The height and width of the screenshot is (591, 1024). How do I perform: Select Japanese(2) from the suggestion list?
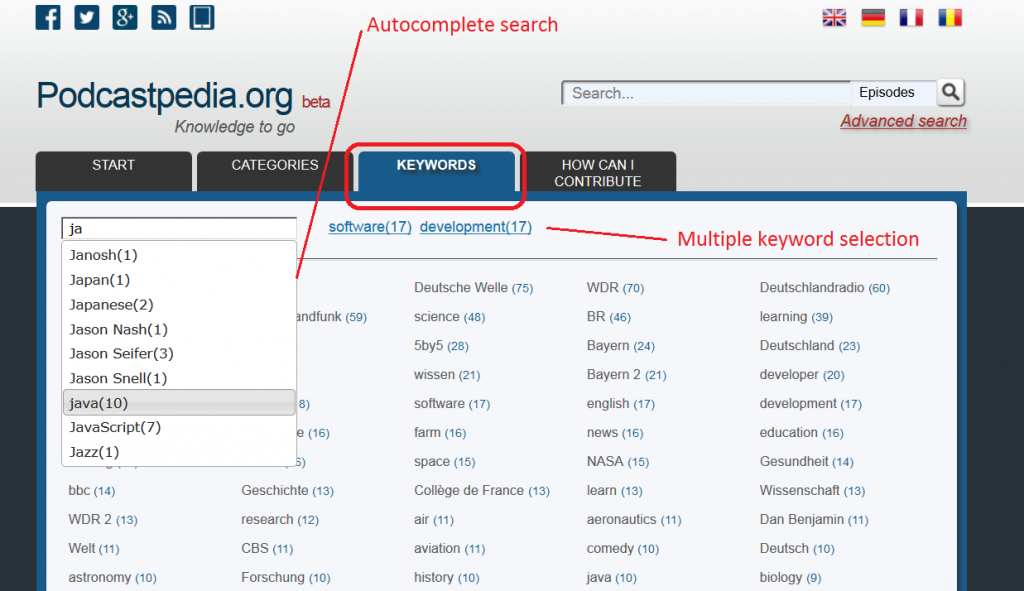pos(111,304)
